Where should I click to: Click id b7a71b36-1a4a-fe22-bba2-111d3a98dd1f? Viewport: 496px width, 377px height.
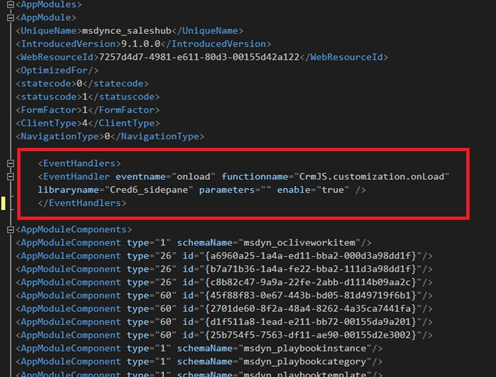point(311,269)
